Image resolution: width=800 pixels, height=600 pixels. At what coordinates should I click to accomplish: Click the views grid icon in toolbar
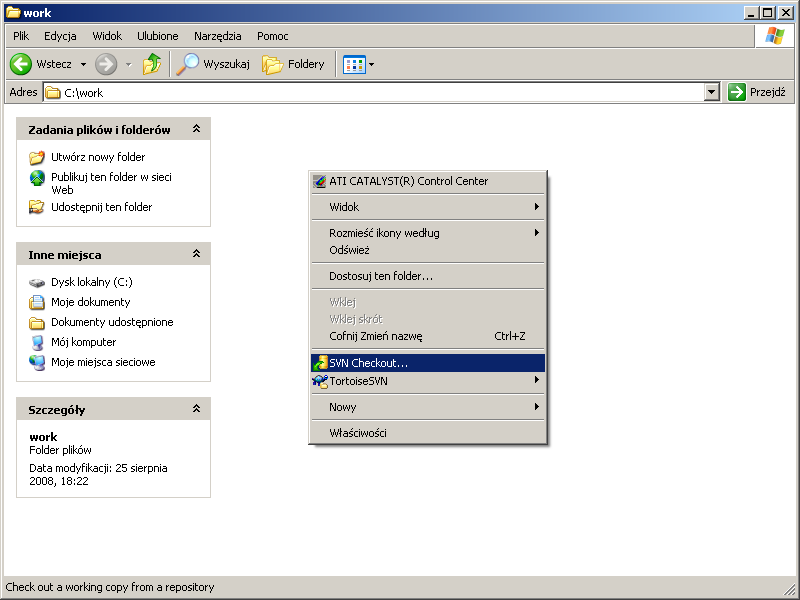tap(354, 64)
